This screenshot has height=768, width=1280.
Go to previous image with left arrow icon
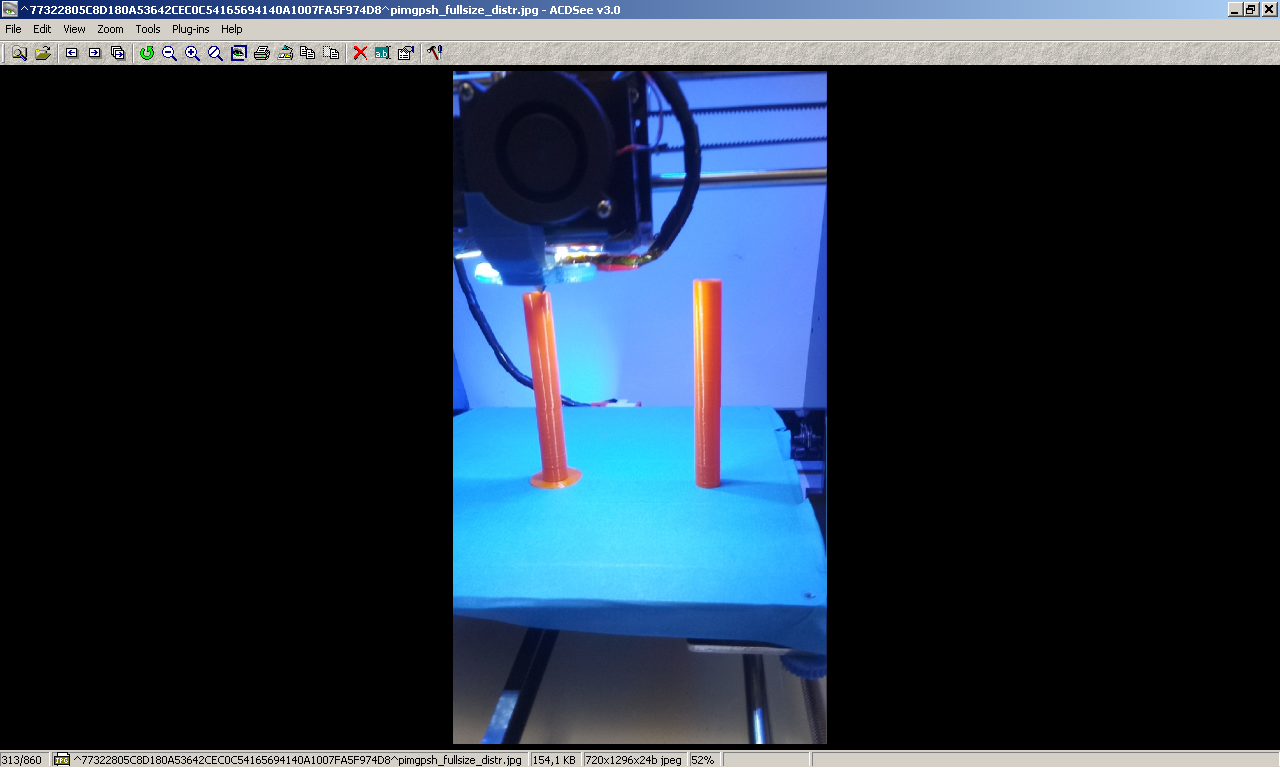(72, 53)
